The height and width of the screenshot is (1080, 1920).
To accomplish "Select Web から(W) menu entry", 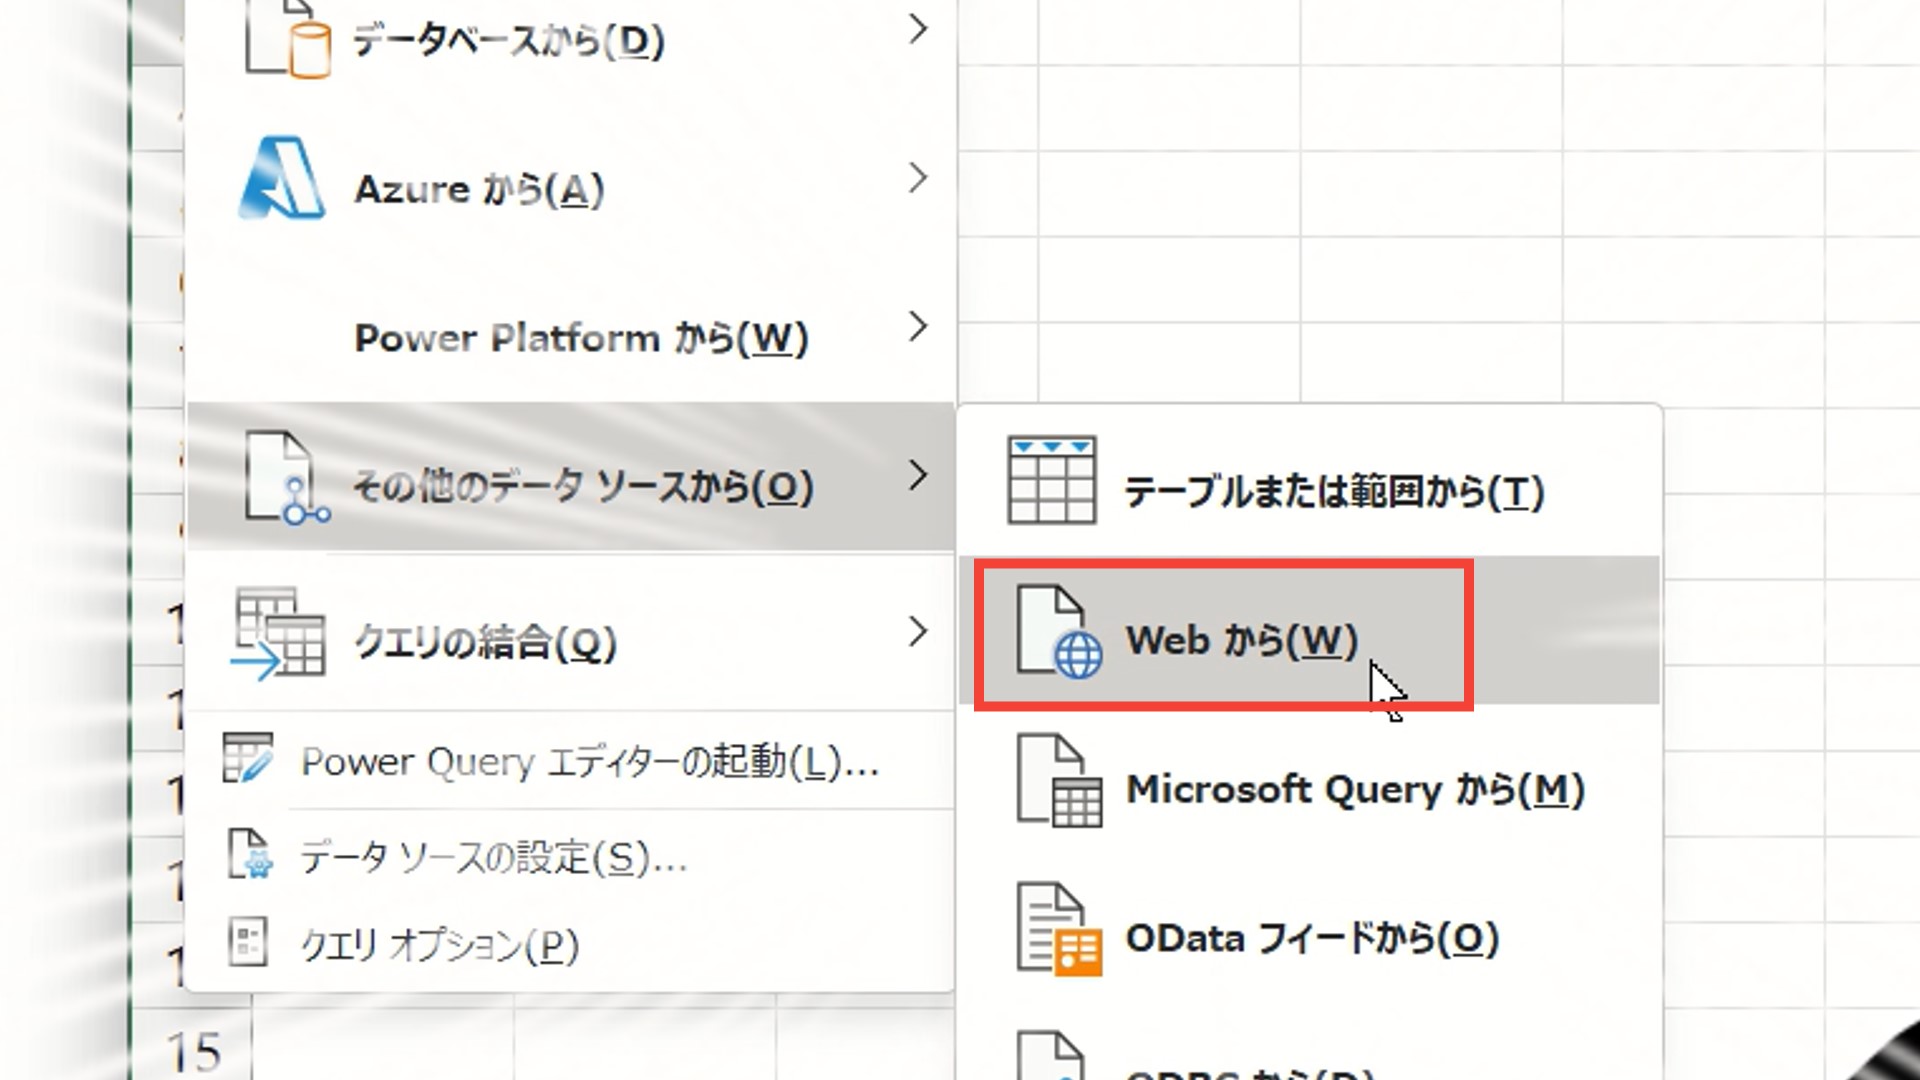I will coord(1241,640).
